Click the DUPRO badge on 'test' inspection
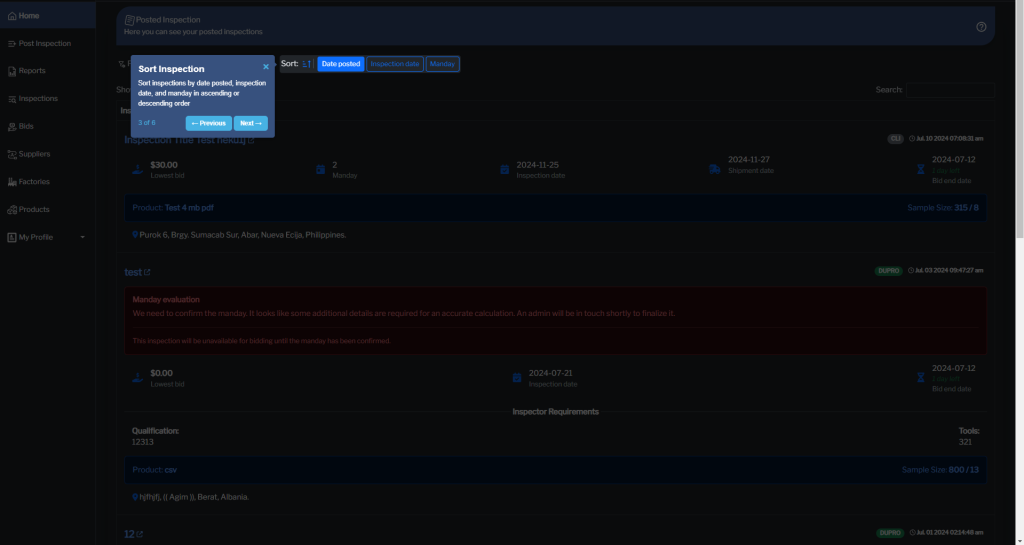1024x545 pixels. tap(888, 271)
